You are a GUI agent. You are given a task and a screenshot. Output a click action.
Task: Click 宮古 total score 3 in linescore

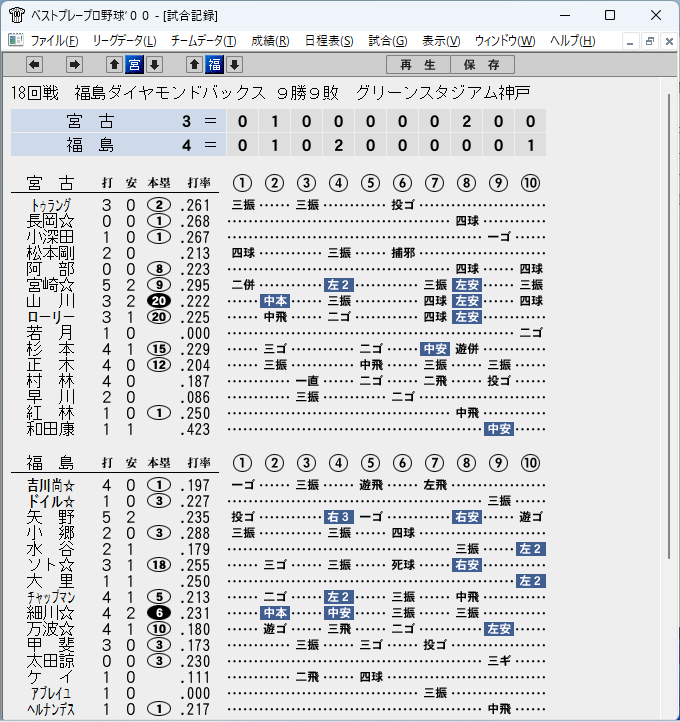tap(186, 121)
